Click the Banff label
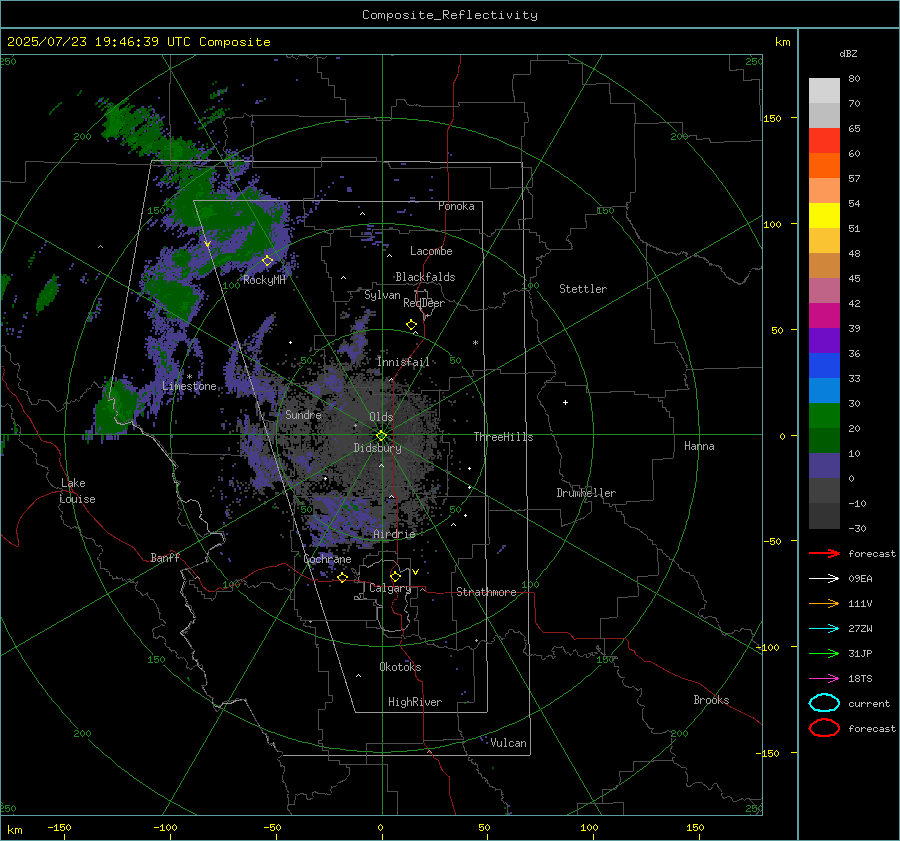The image size is (900, 841). coord(165,558)
